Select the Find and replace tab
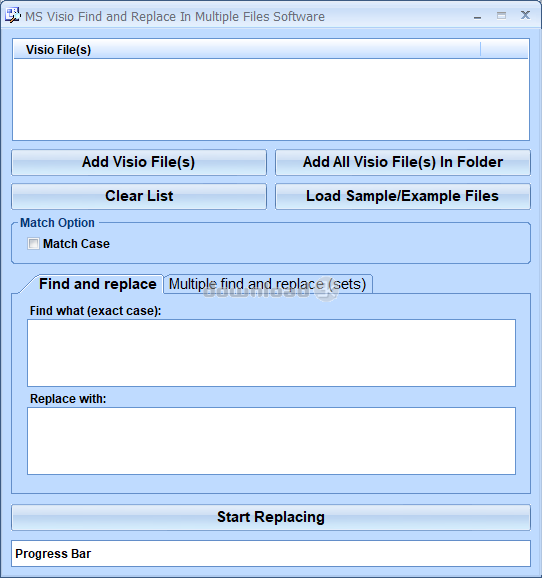Screen dimensions: 542x578 coord(98,284)
